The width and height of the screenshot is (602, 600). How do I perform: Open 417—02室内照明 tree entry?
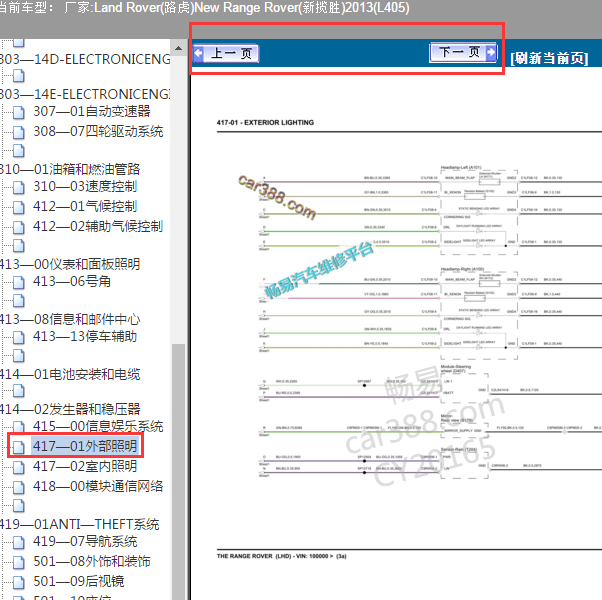point(85,466)
